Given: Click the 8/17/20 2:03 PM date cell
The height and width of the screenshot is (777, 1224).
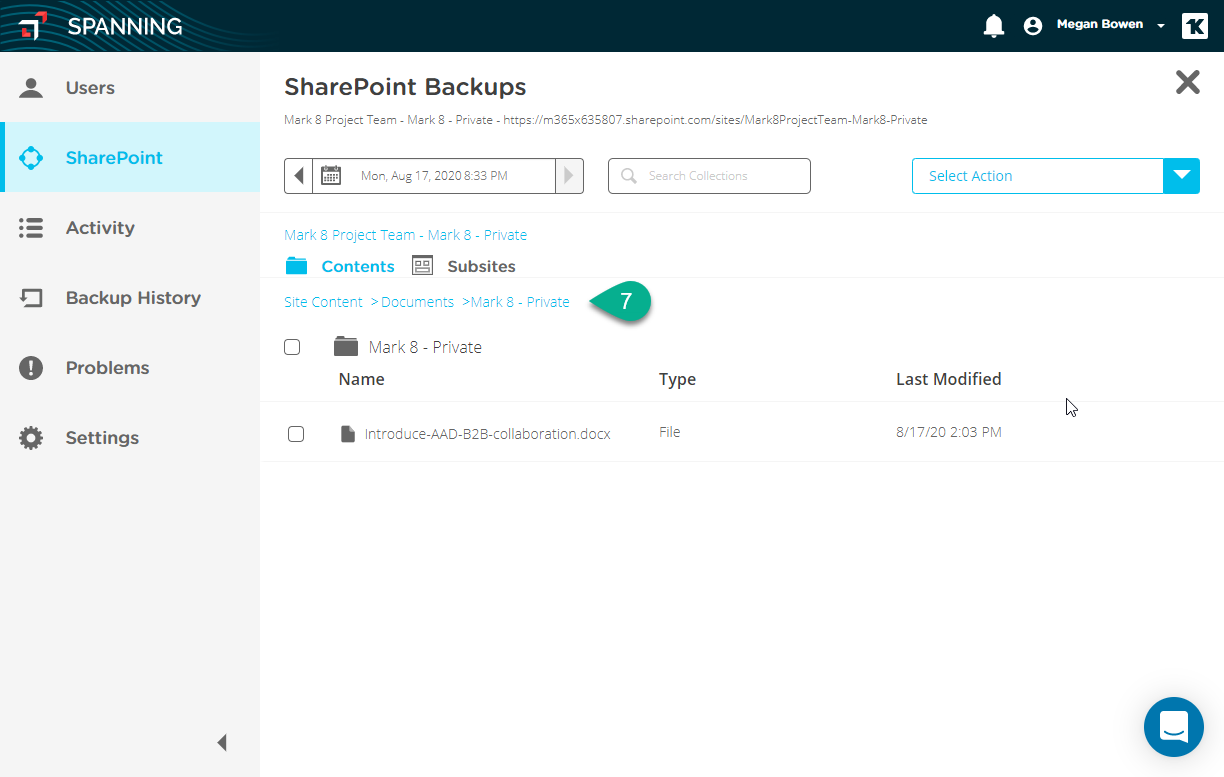Looking at the screenshot, I should [949, 432].
